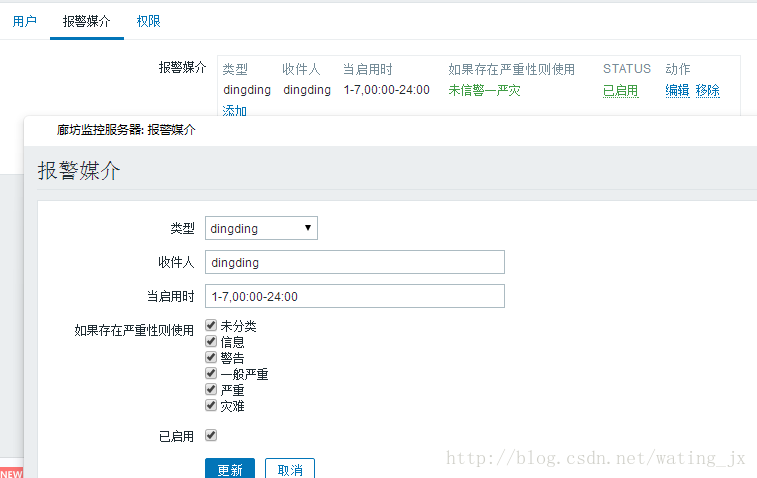Screen dimensions: 757x478
Task: Switch to the 用户 tab
Action: point(25,21)
